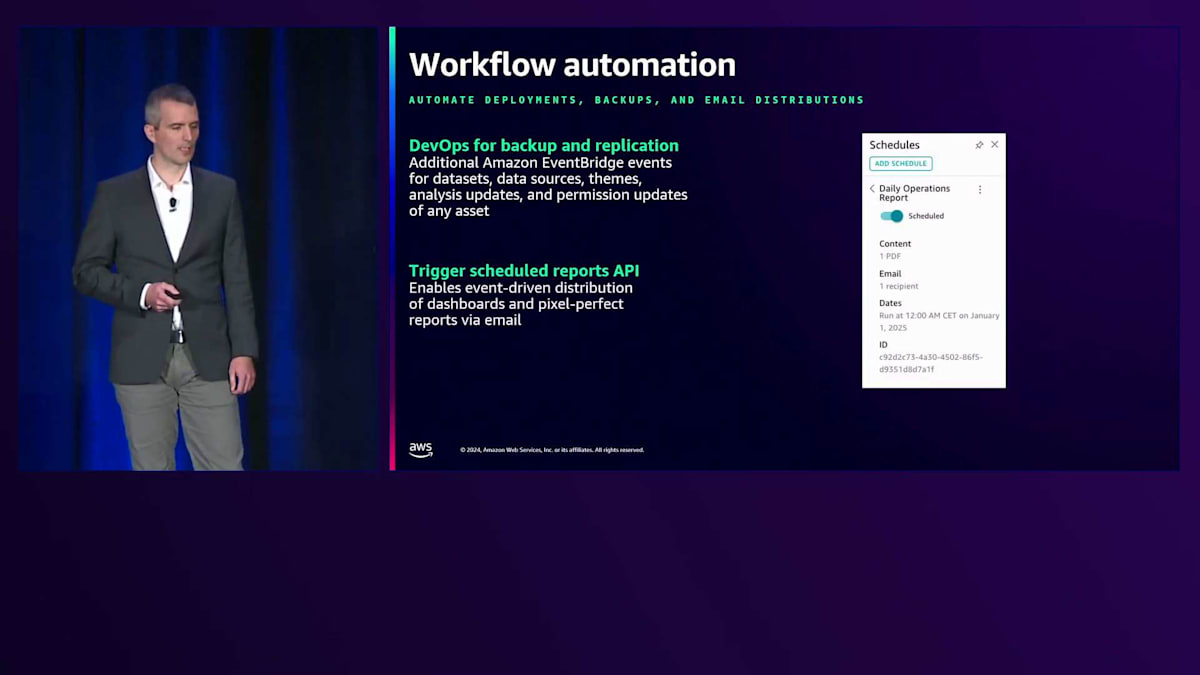Open the Daily Operations Report options menu

[x=980, y=190]
